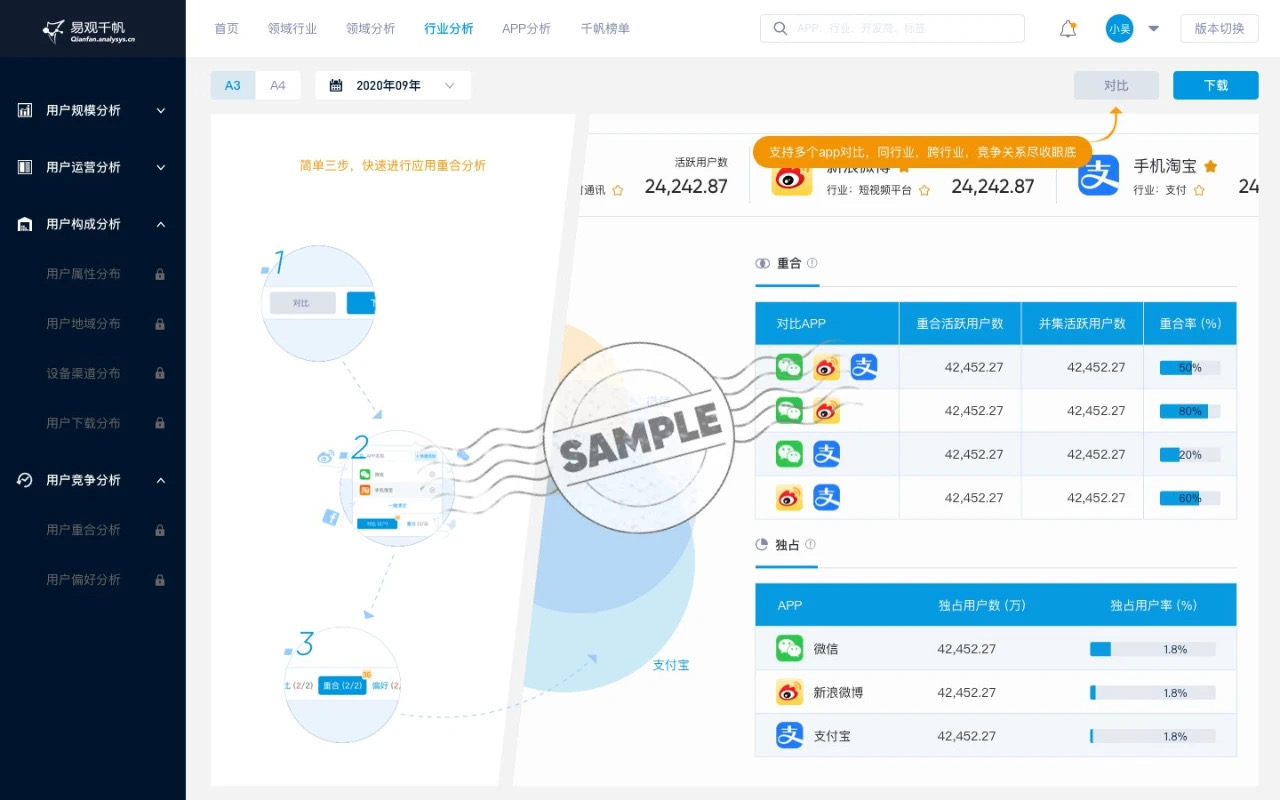1280x800 pixels.
Task: Click the APP search input field
Action: pos(892,29)
